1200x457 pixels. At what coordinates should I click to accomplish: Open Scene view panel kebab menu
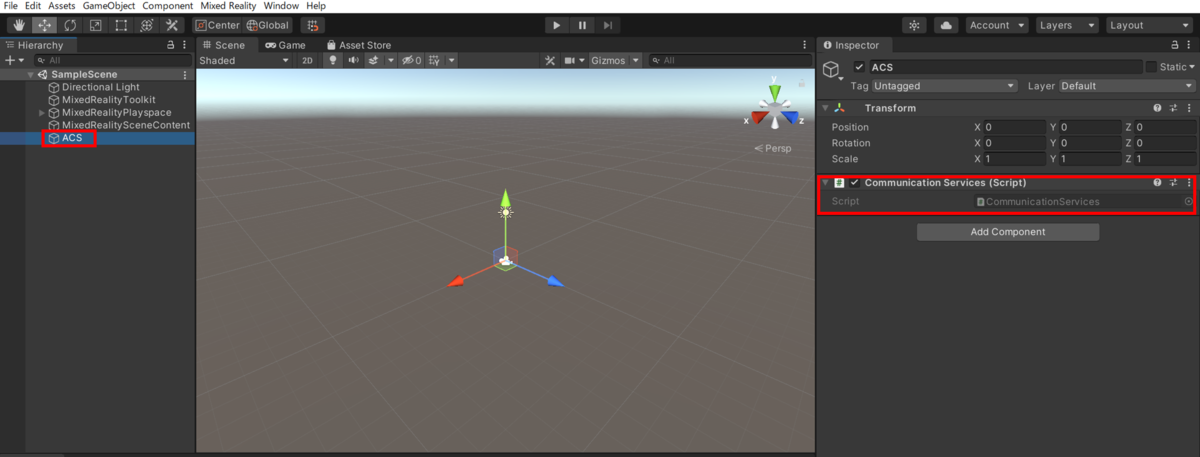click(805, 45)
